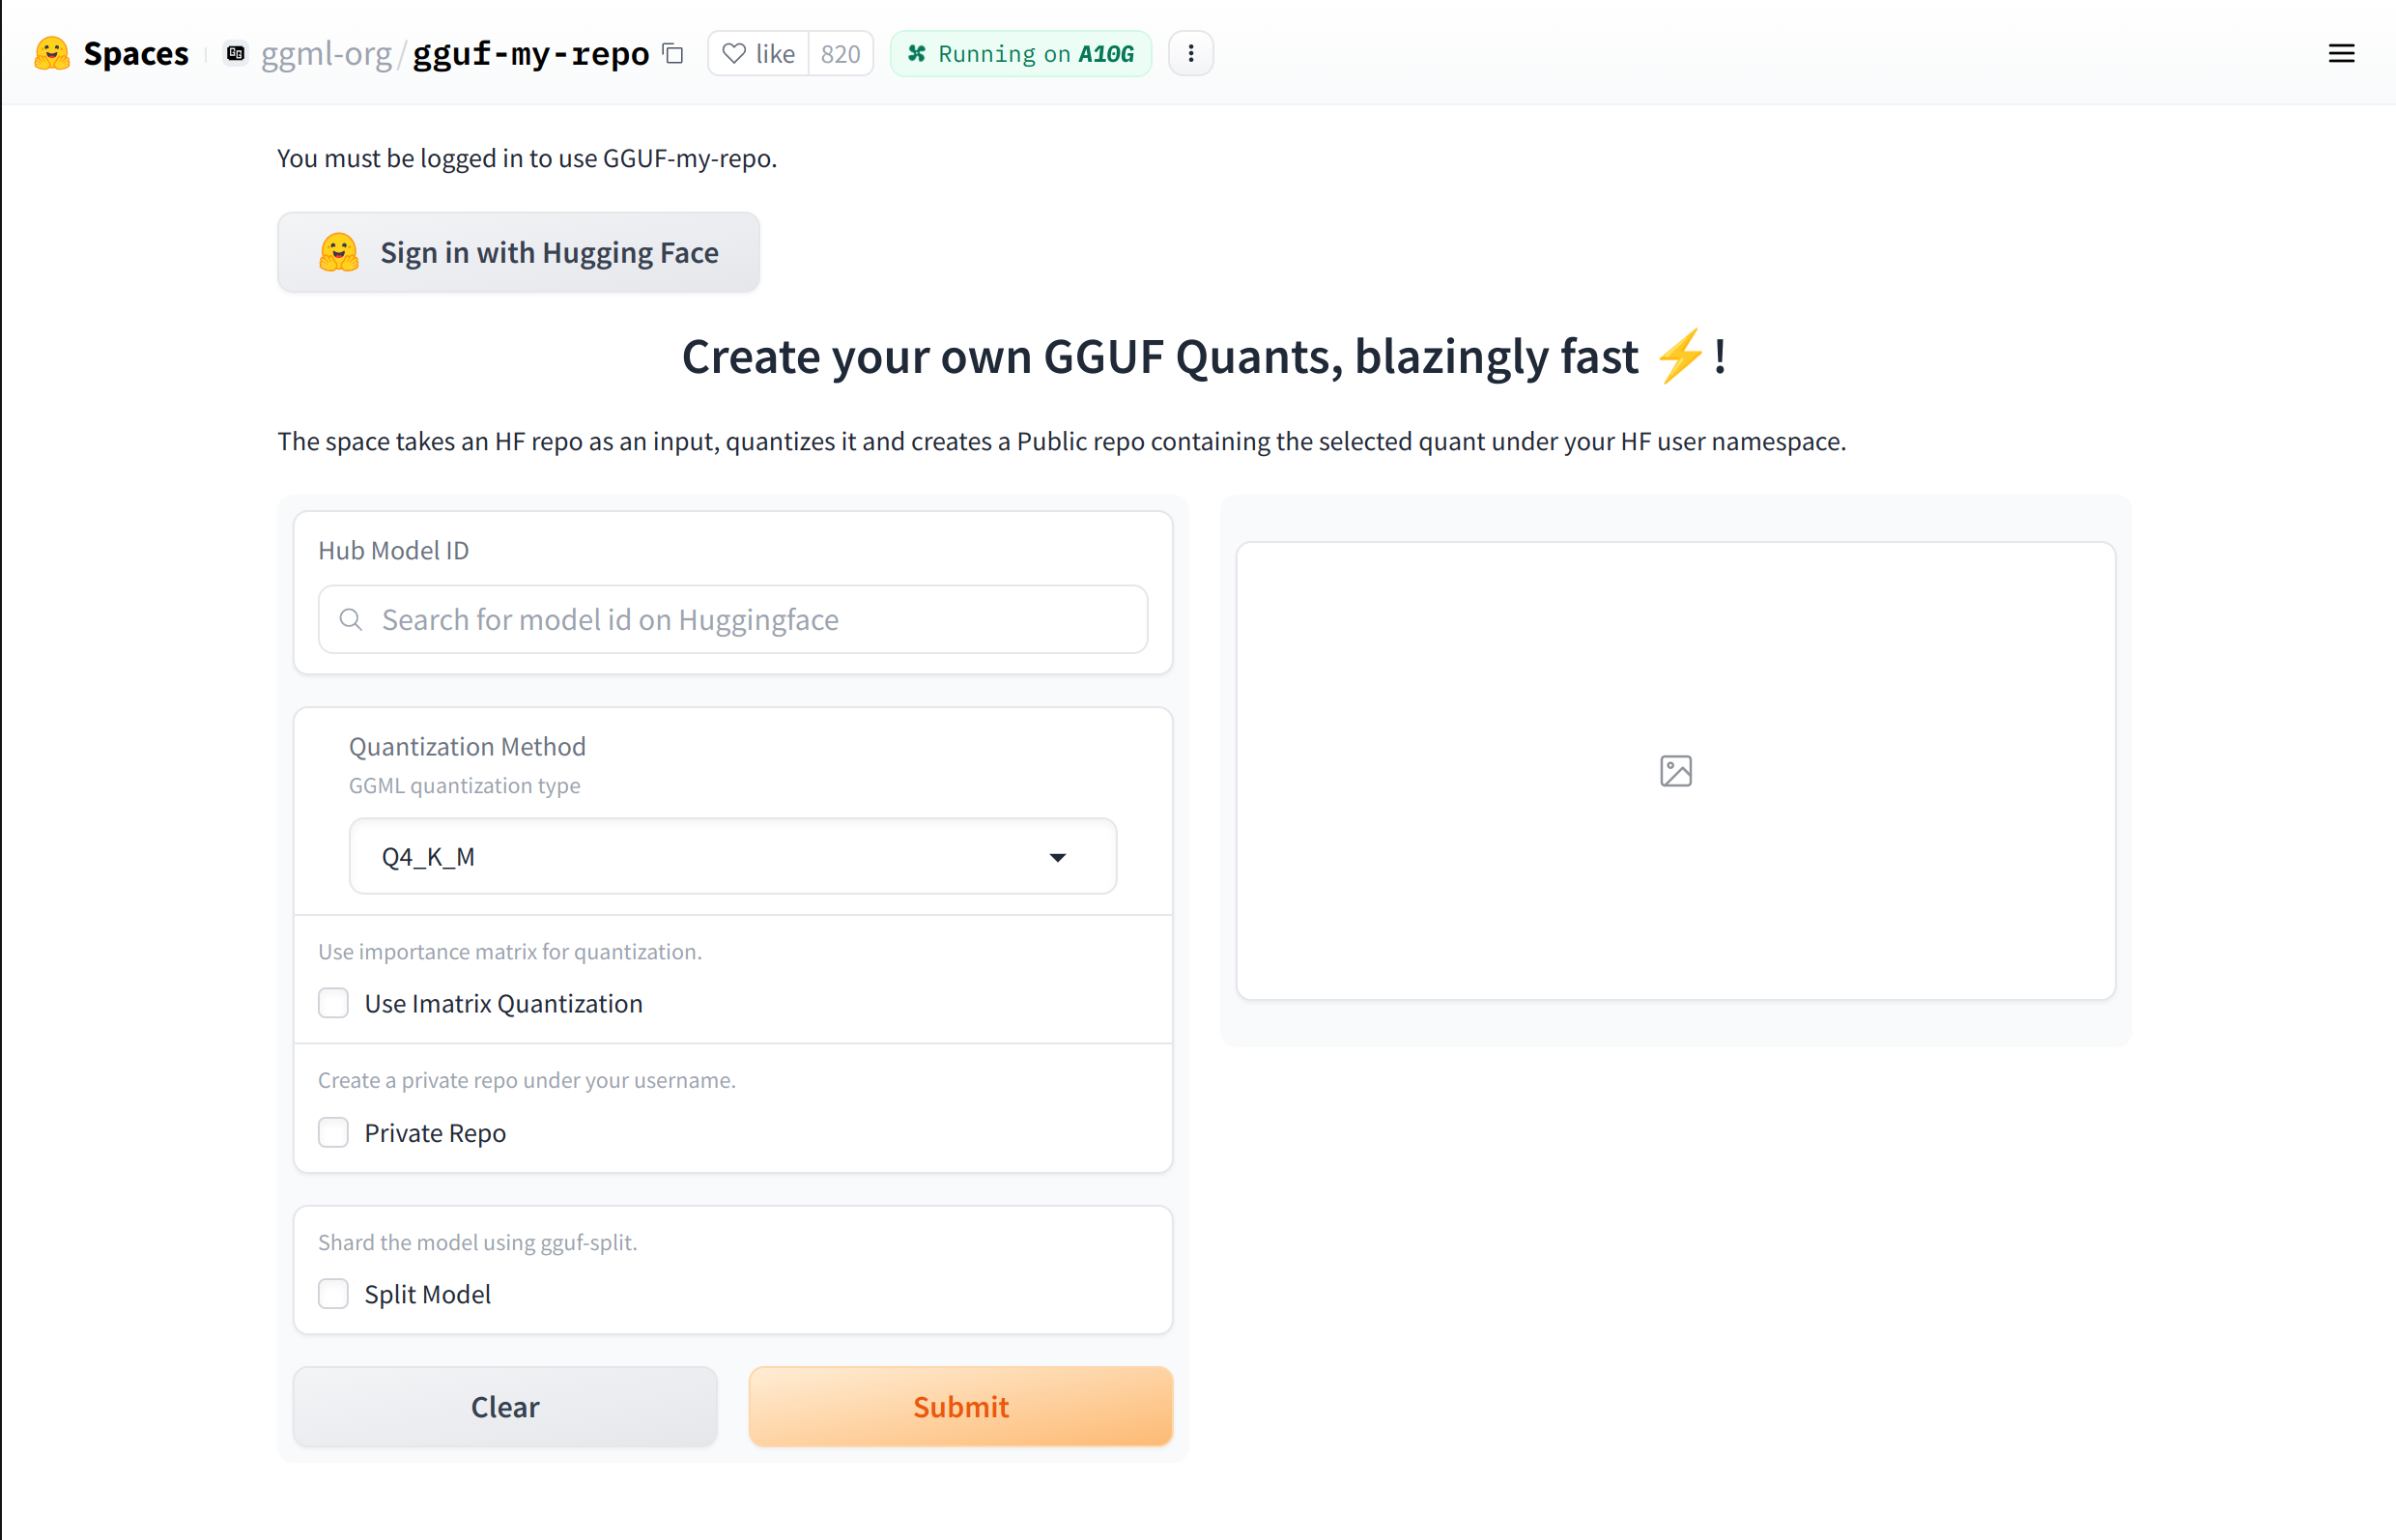Click the gguf-my-repo title link
The image size is (2396, 1540).
click(x=531, y=53)
